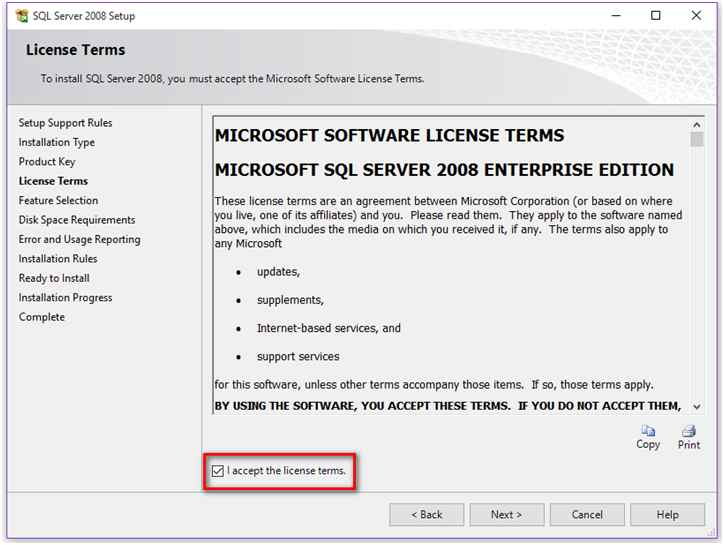
Task: Click the license text scroll down arrow
Action: click(697, 406)
